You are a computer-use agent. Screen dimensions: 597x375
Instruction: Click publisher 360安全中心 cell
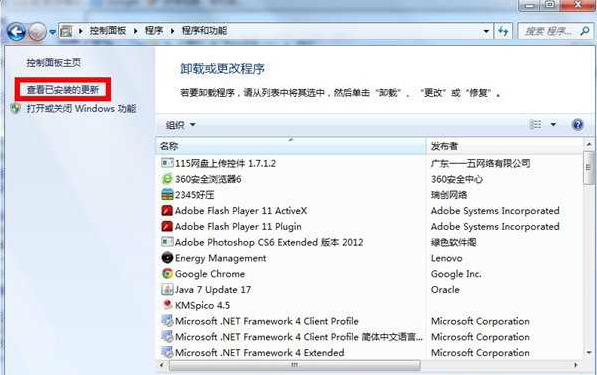click(x=457, y=179)
